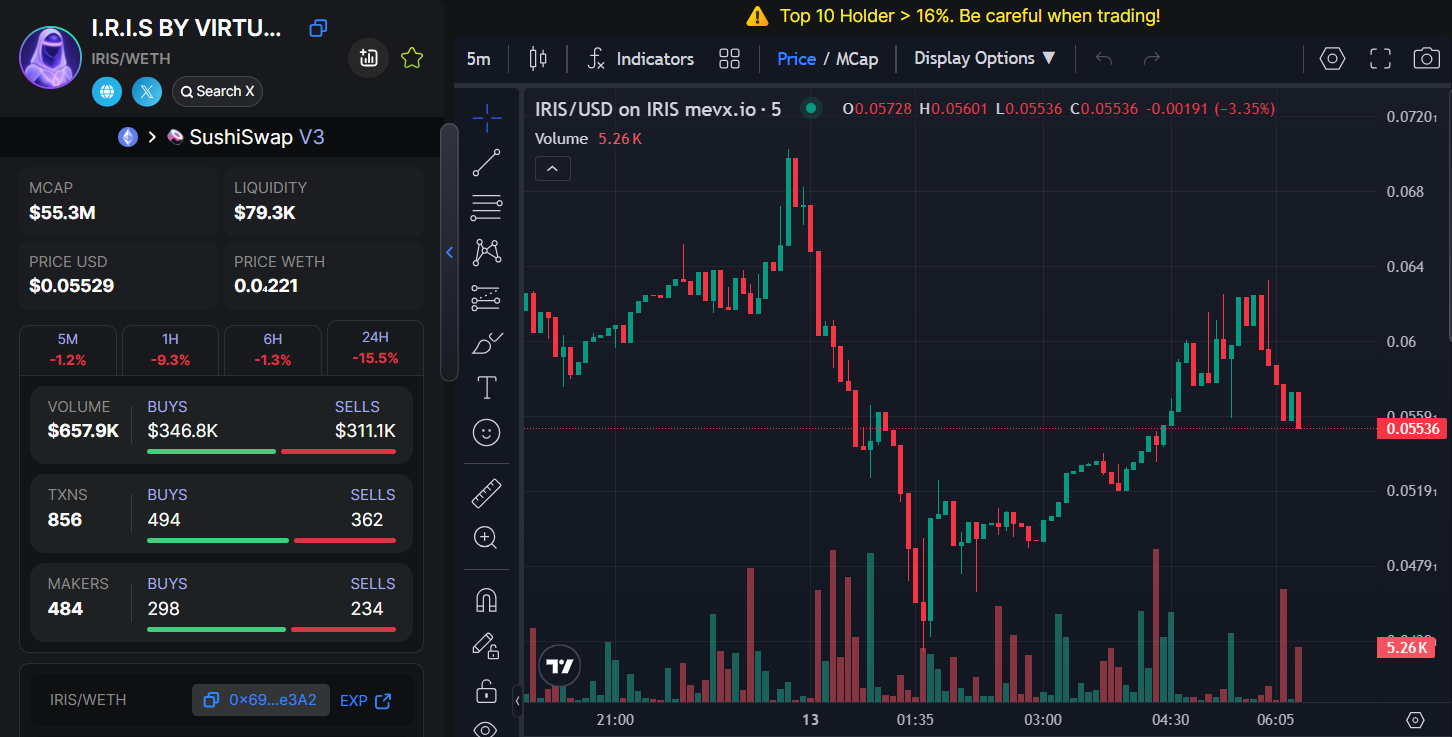The image size is (1452, 737).
Task: Toggle lock all drawing tools
Action: 486,690
